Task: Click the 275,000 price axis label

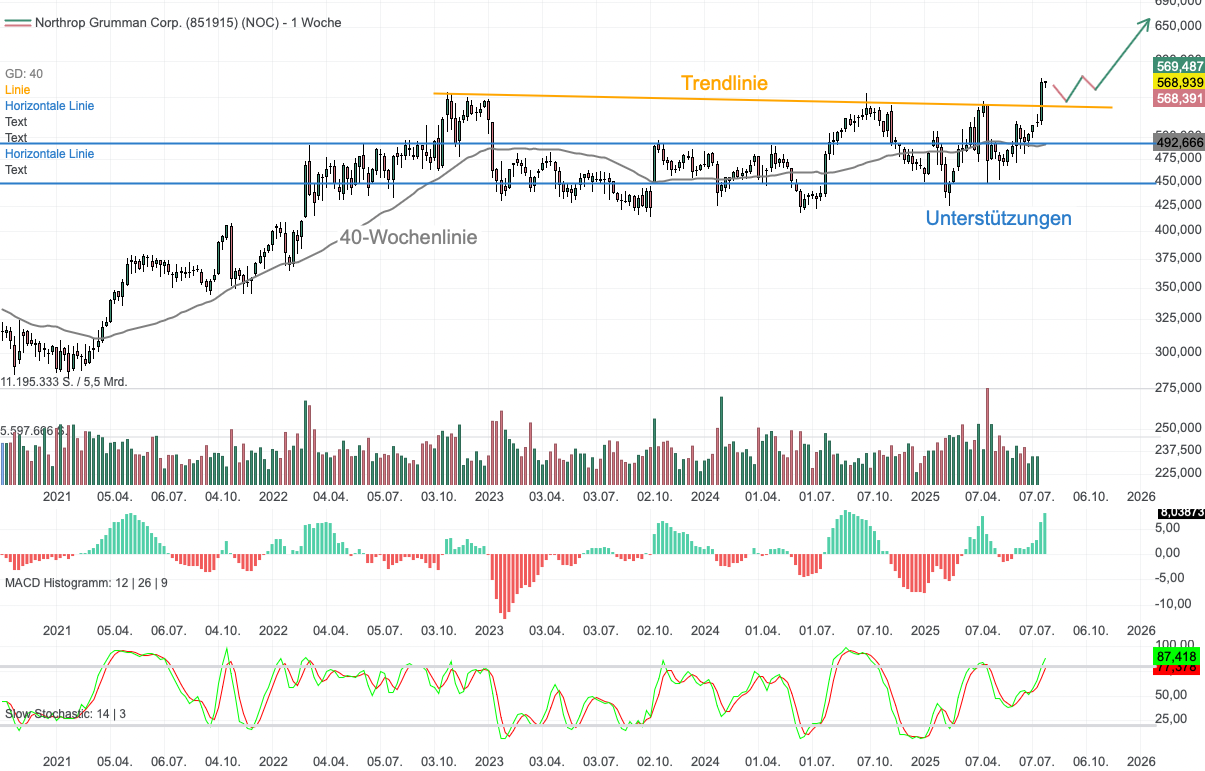Action: [1179, 388]
